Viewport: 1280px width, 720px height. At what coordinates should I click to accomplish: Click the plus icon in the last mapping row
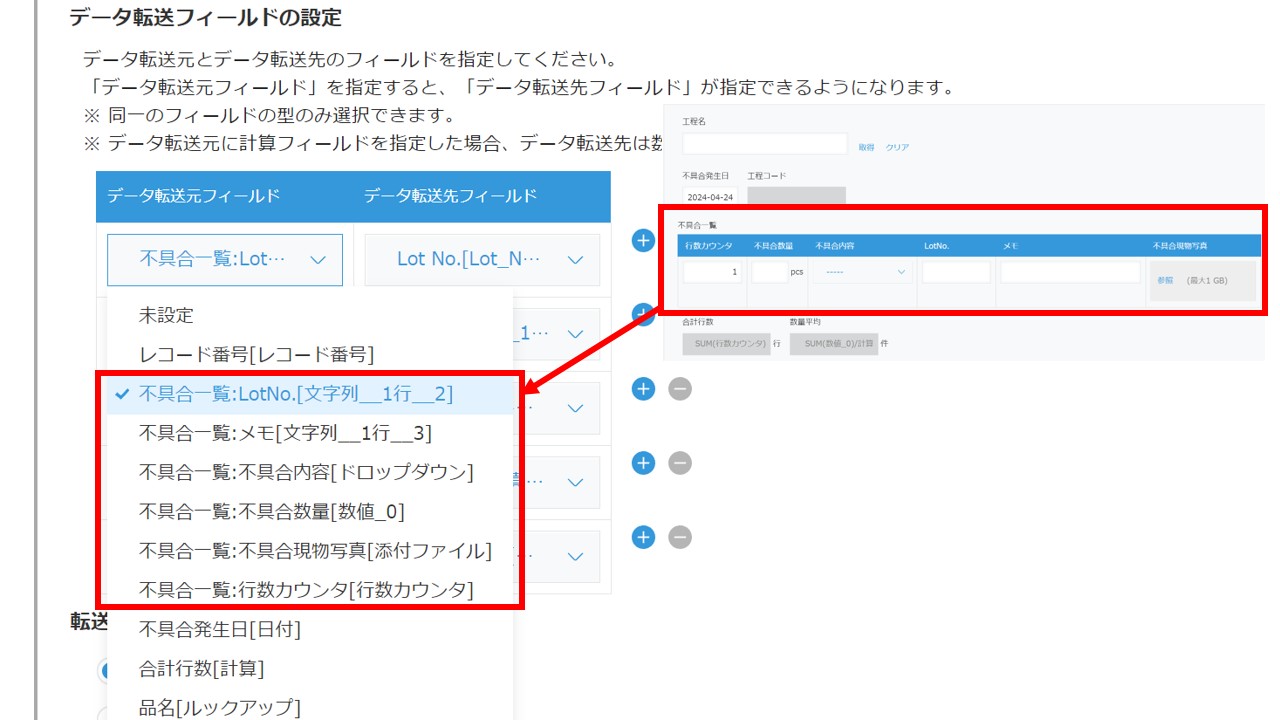[x=643, y=537]
